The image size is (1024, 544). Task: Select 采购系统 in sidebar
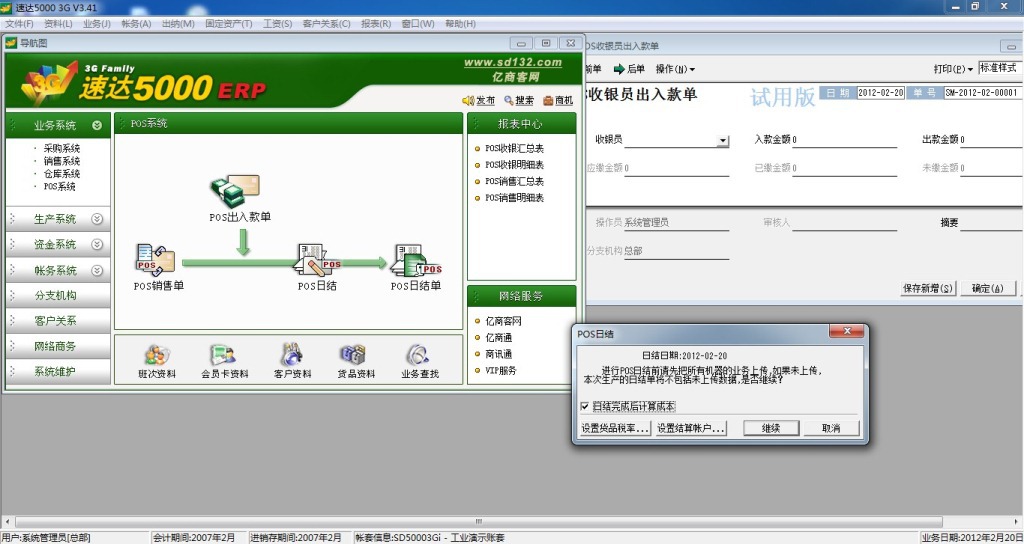(x=61, y=148)
